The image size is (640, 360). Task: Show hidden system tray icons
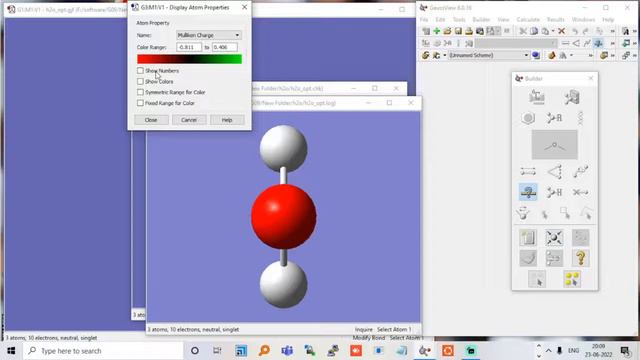coord(548,351)
